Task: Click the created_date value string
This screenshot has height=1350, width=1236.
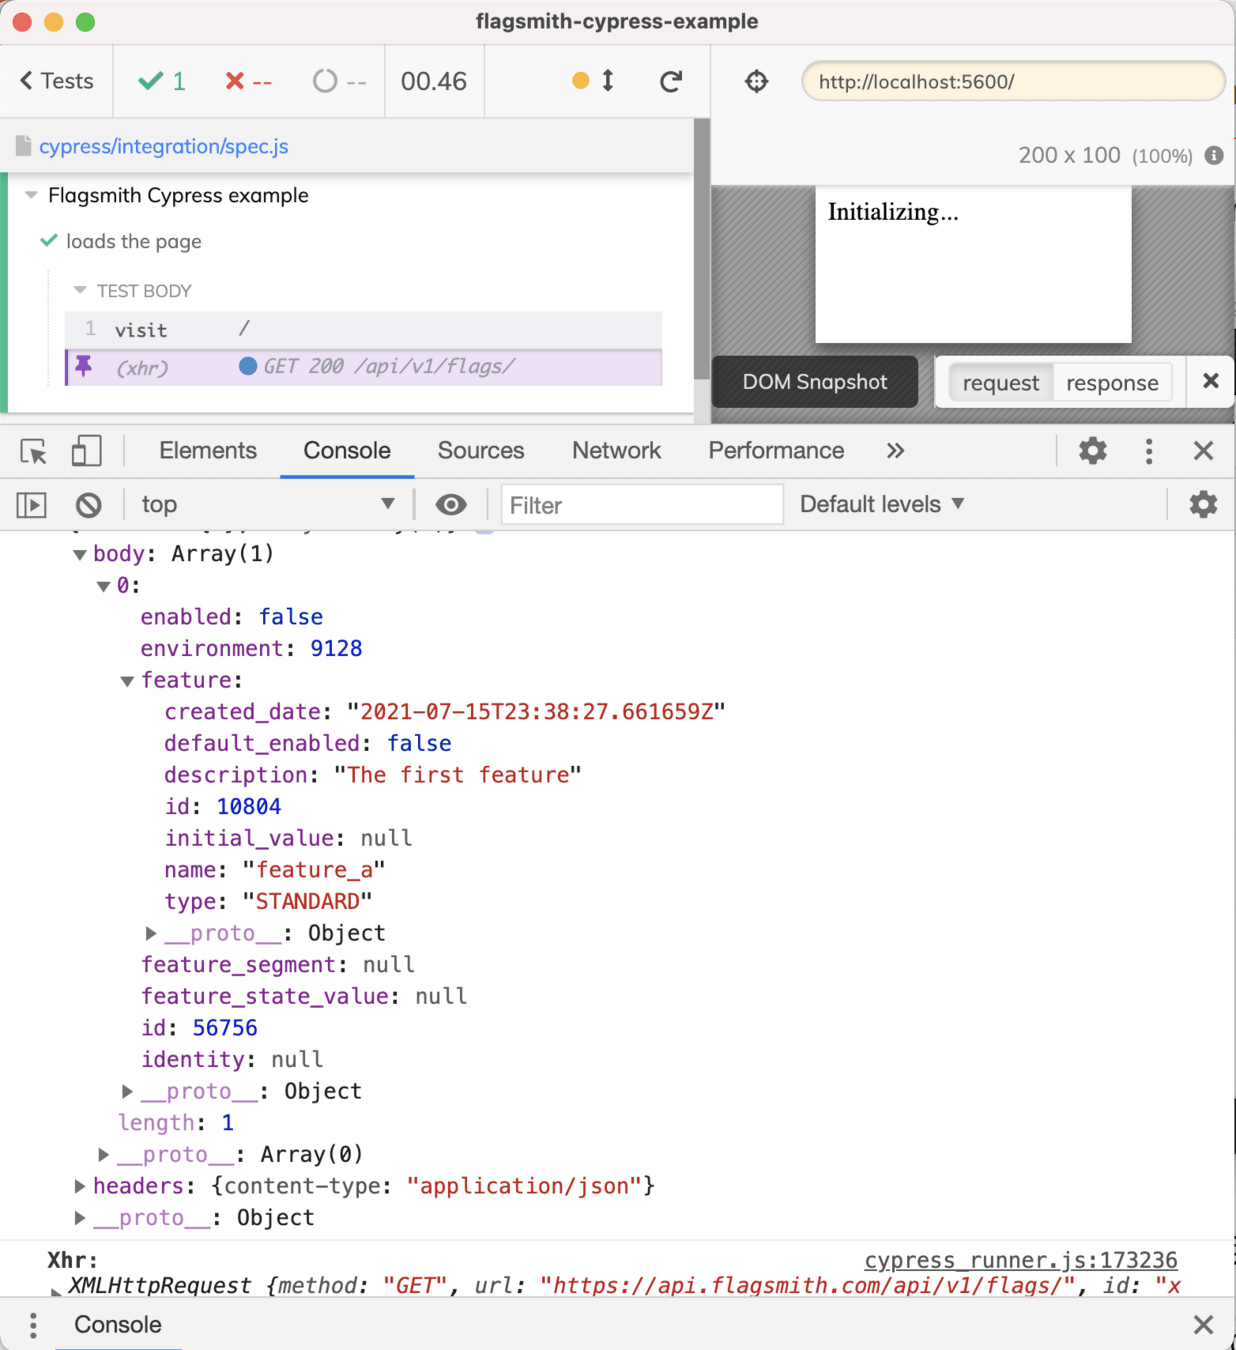Action: coord(536,712)
